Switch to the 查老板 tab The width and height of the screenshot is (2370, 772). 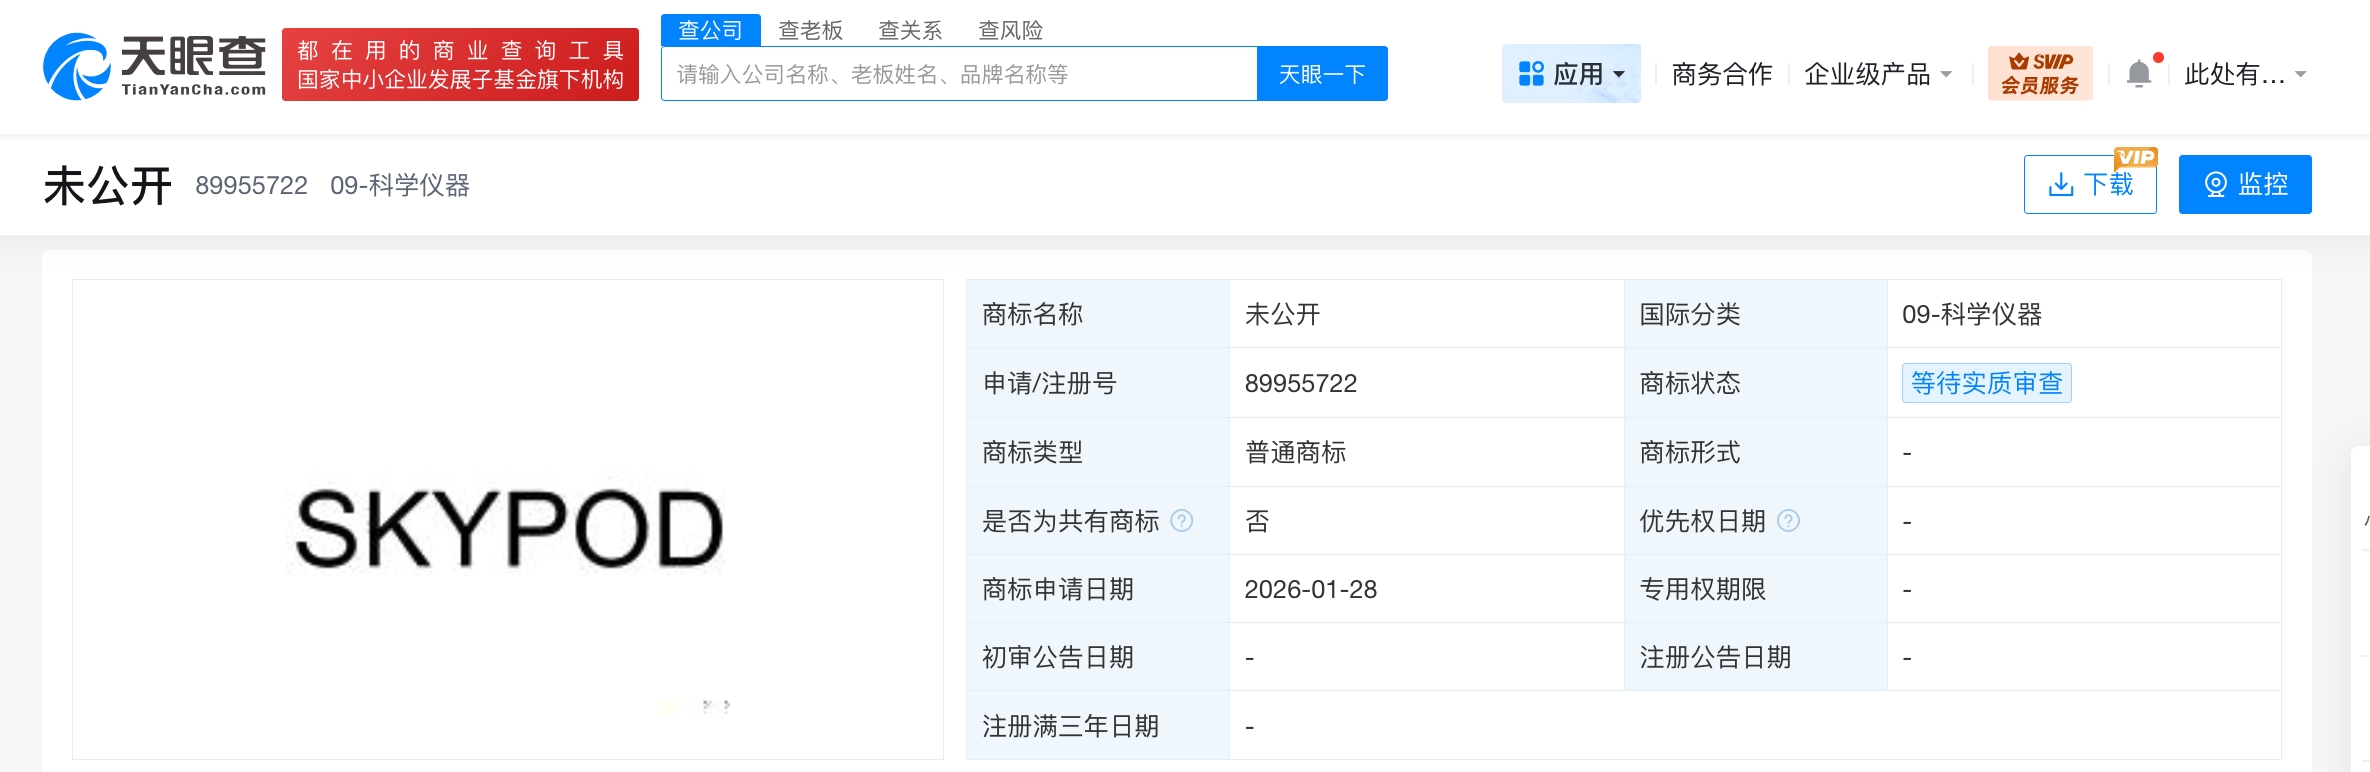(810, 30)
